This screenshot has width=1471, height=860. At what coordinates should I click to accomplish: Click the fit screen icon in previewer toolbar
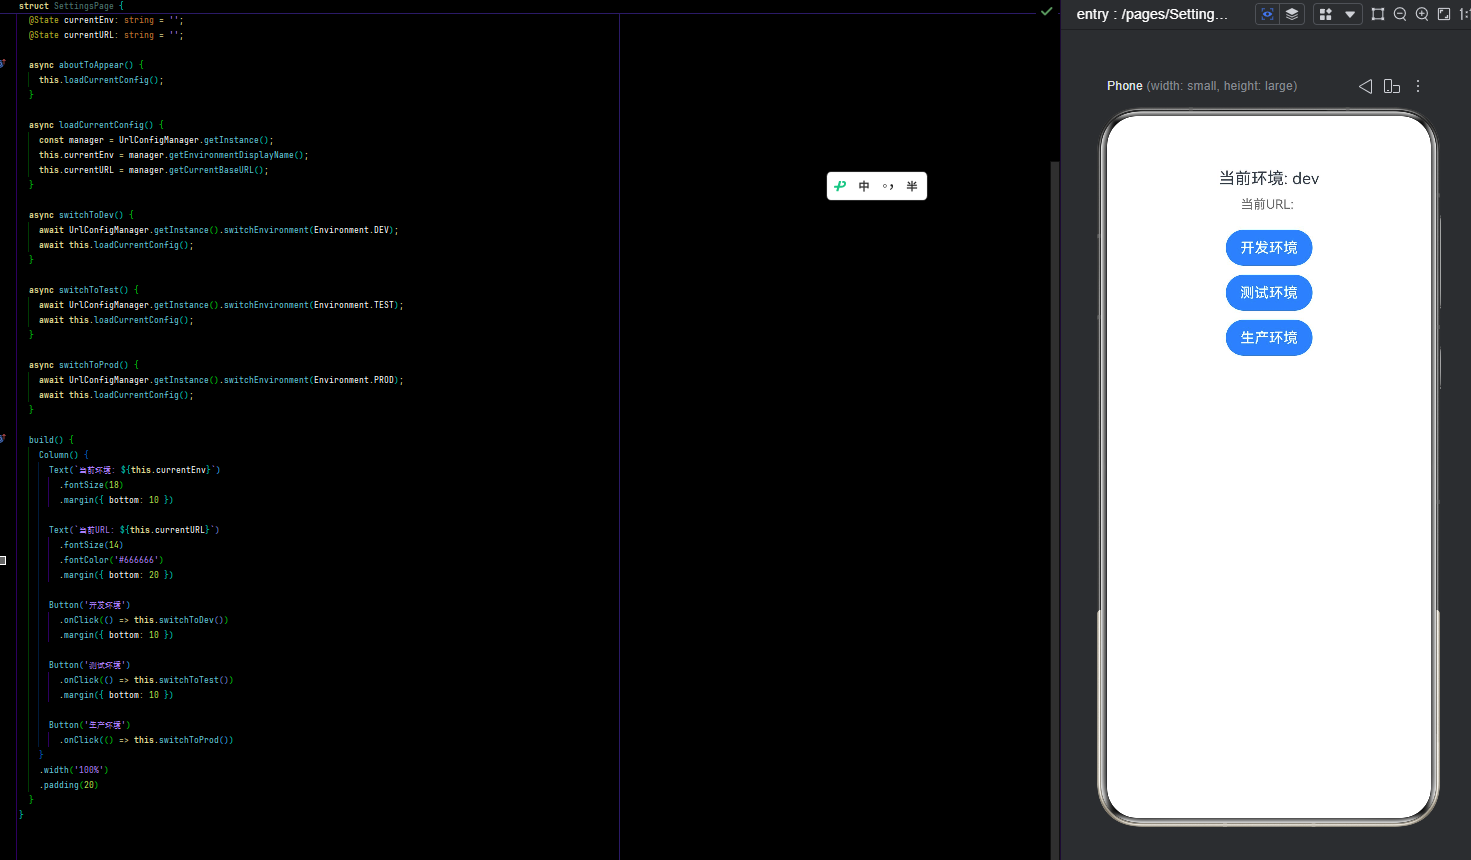coord(1444,14)
